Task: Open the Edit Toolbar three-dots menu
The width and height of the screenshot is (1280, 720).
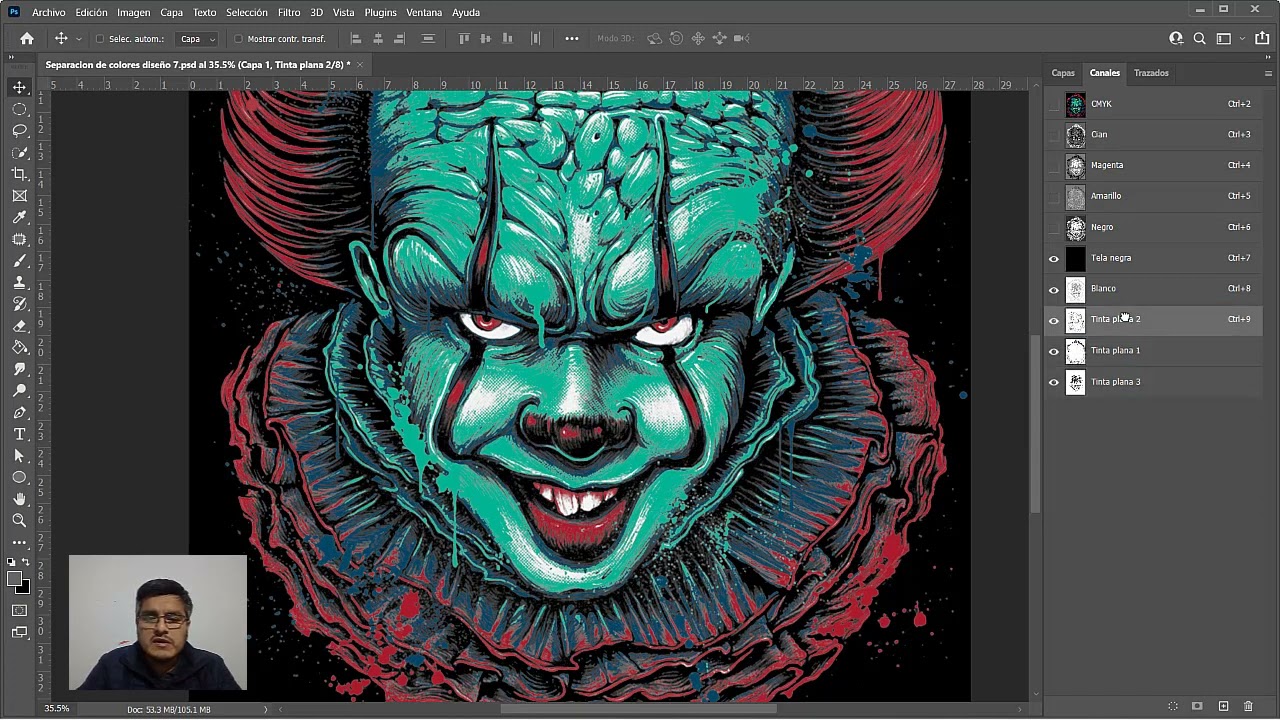Action: tap(19, 542)
